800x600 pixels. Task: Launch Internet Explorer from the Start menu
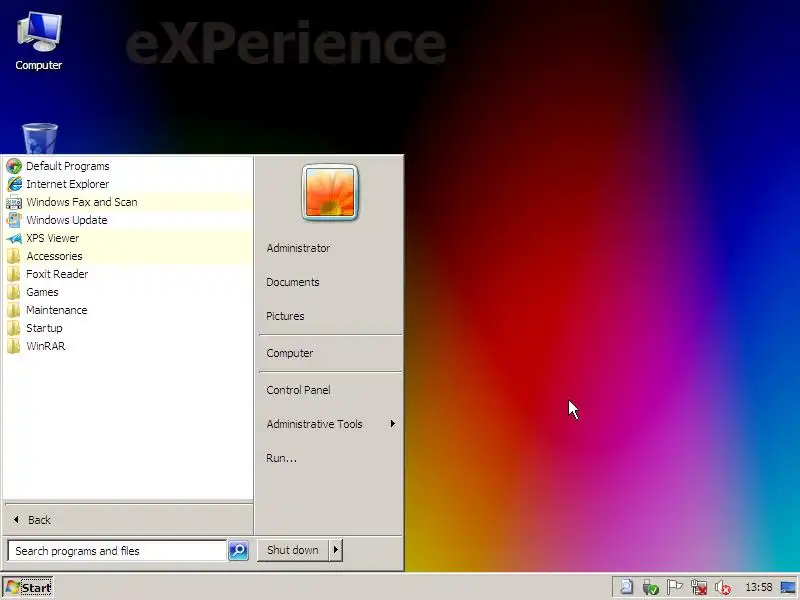[128, 184]
